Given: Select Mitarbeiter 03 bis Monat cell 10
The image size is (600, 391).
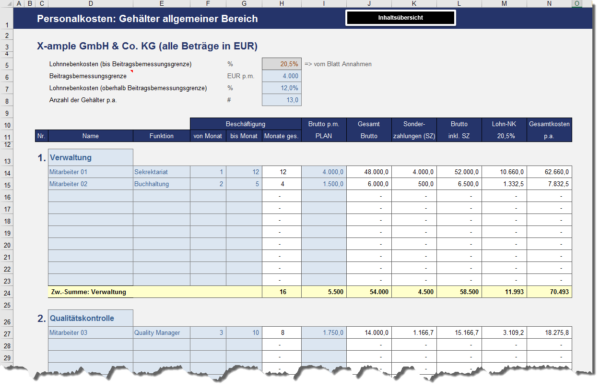Looking at the screenshot, I should click(244, 333).
